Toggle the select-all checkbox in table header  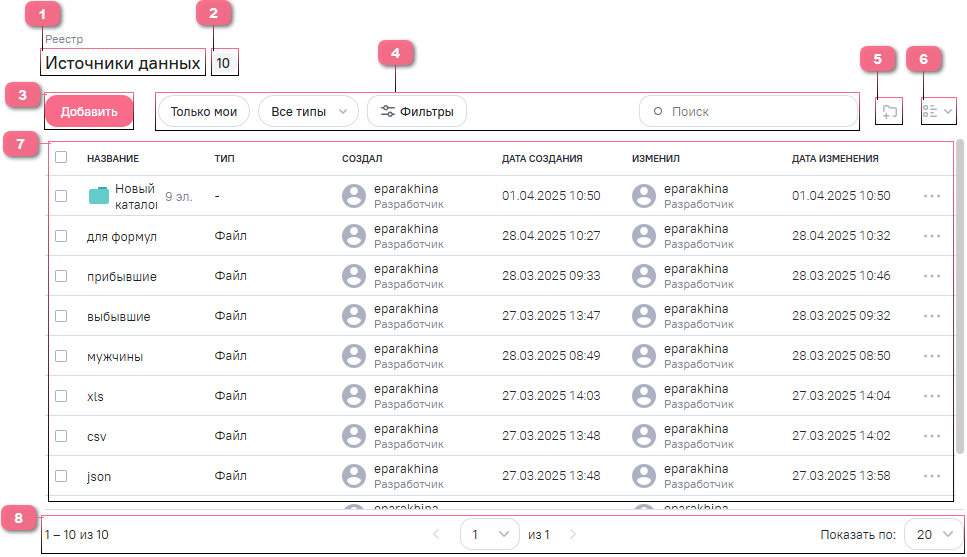(x=61, y=158)
